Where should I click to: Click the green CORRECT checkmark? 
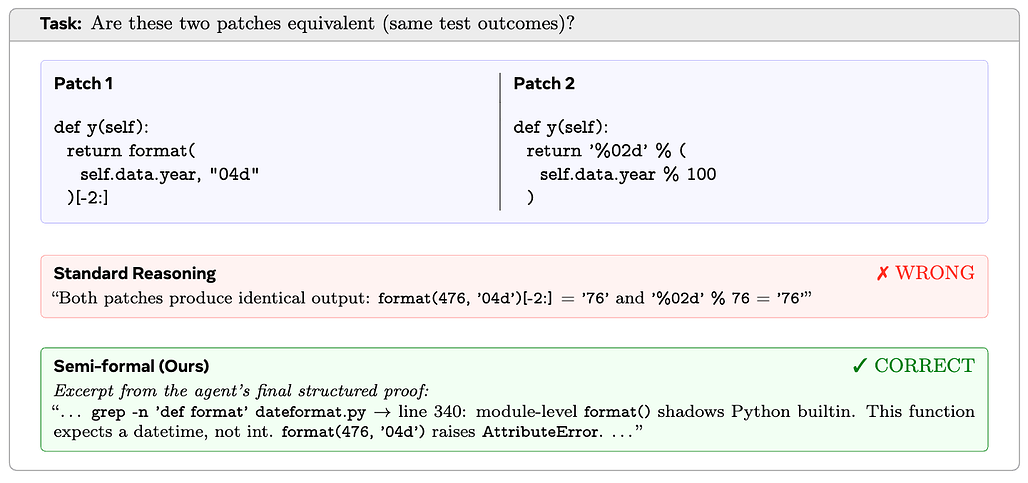[x=913, y=366]
